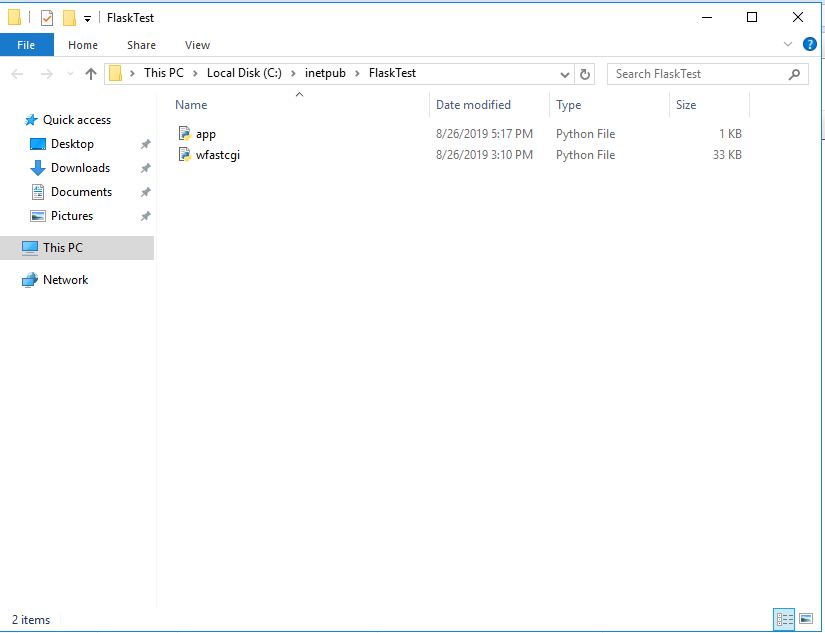Click the Python icon of app file
Viewport: 825px width, 633px height.
click(x=185, y=134)
